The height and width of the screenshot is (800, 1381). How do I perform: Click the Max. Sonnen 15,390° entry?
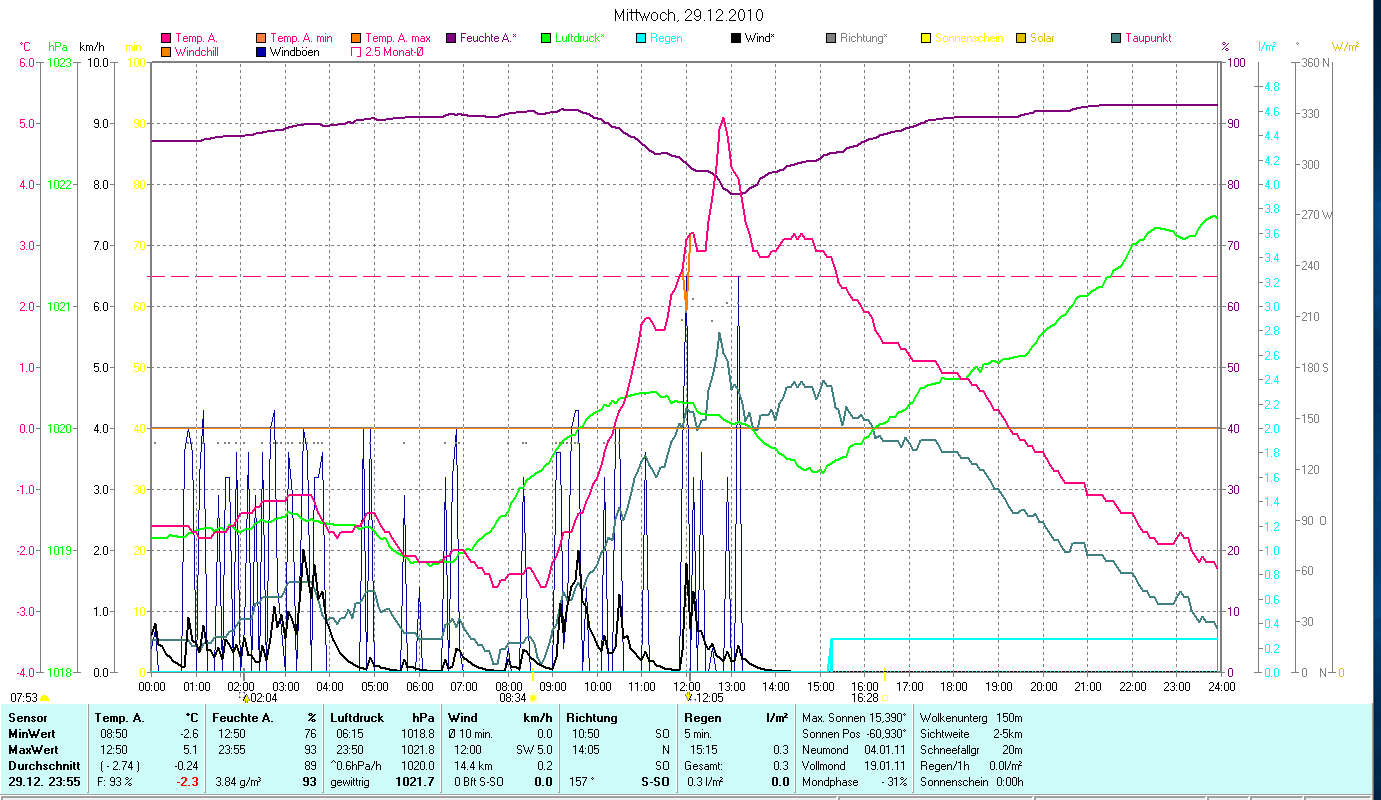[854, 718]
